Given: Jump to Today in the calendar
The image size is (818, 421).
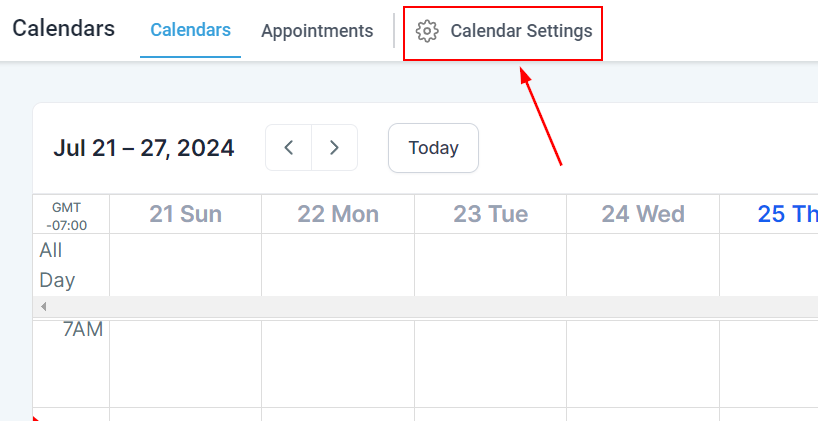Looking at the screenshot, I should 433,148.
